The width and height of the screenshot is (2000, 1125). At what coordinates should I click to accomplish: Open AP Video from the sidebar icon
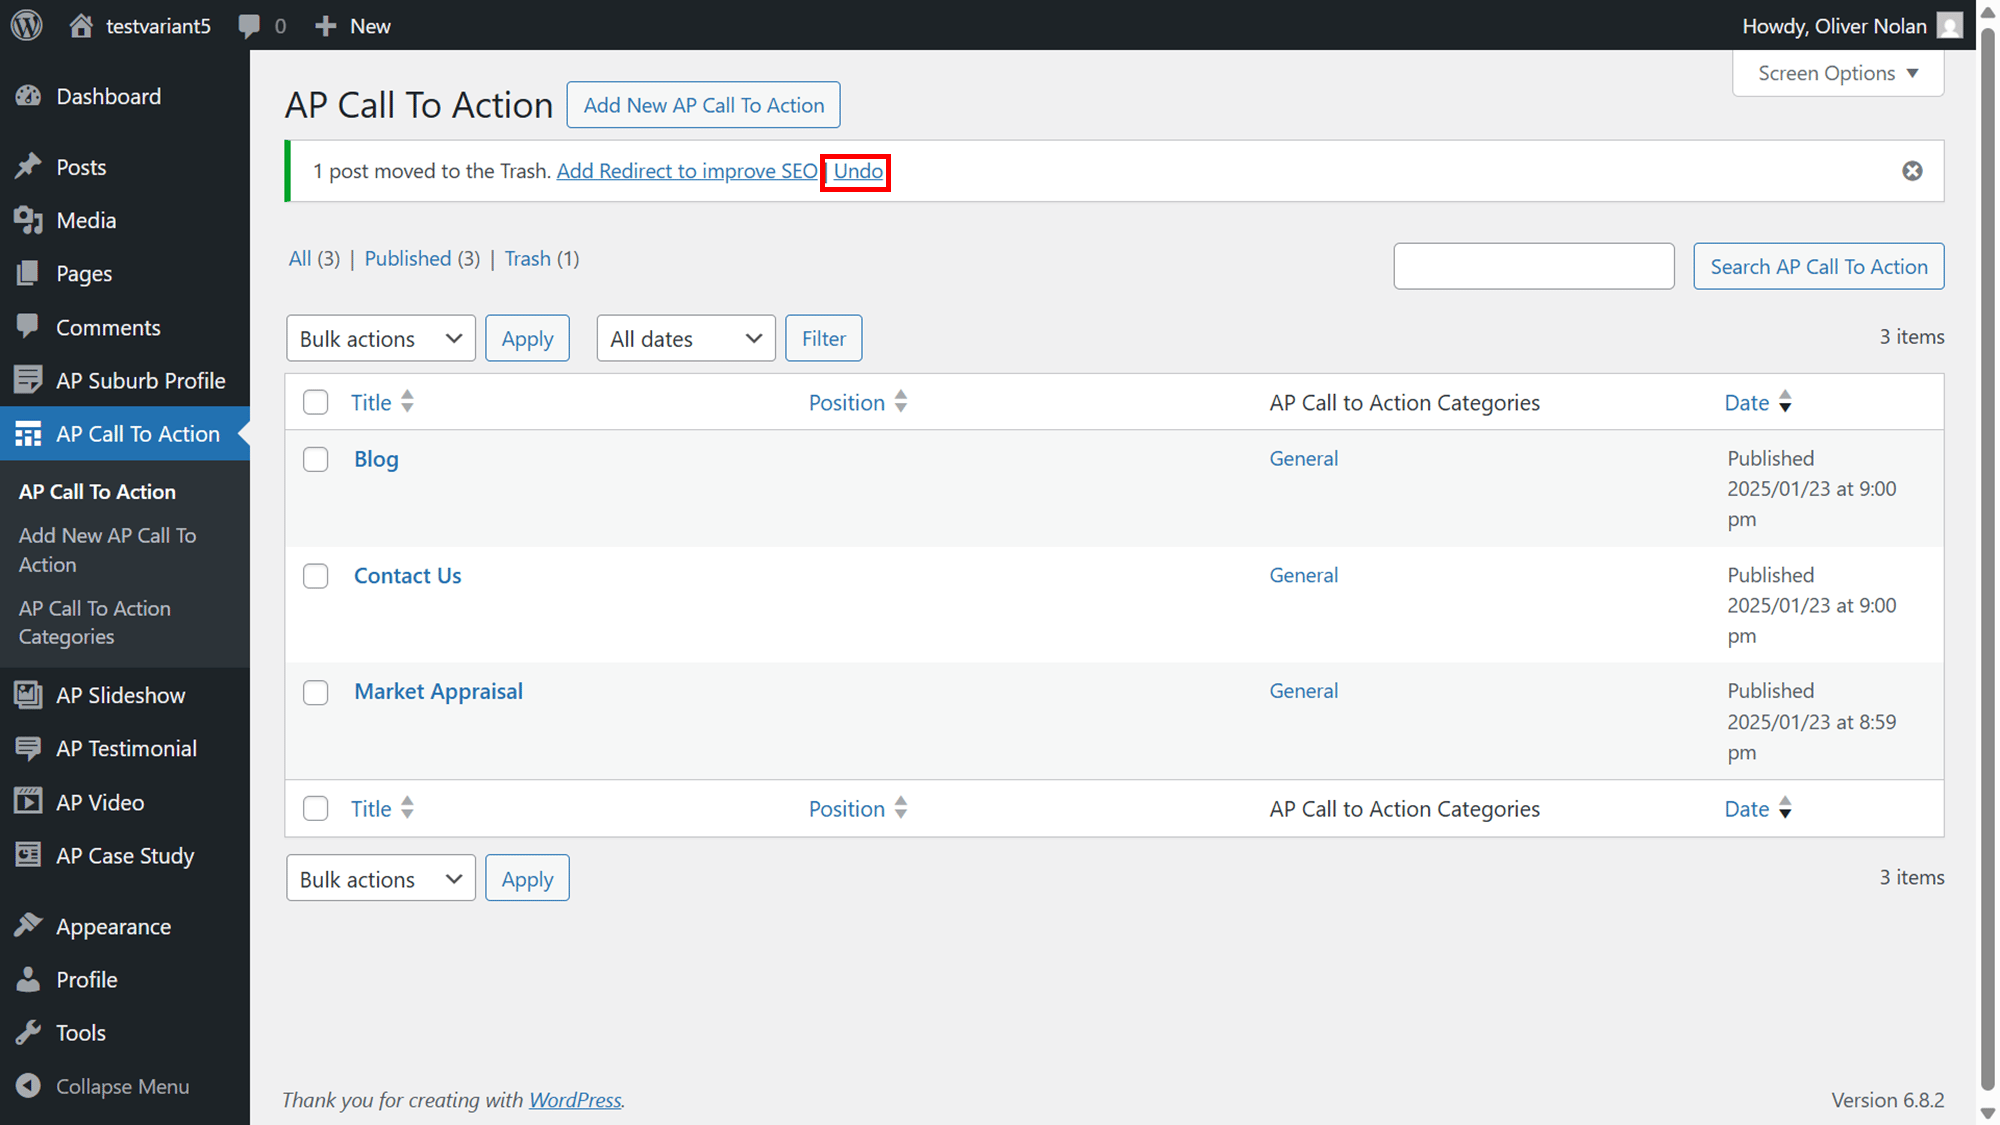(28, 802)
